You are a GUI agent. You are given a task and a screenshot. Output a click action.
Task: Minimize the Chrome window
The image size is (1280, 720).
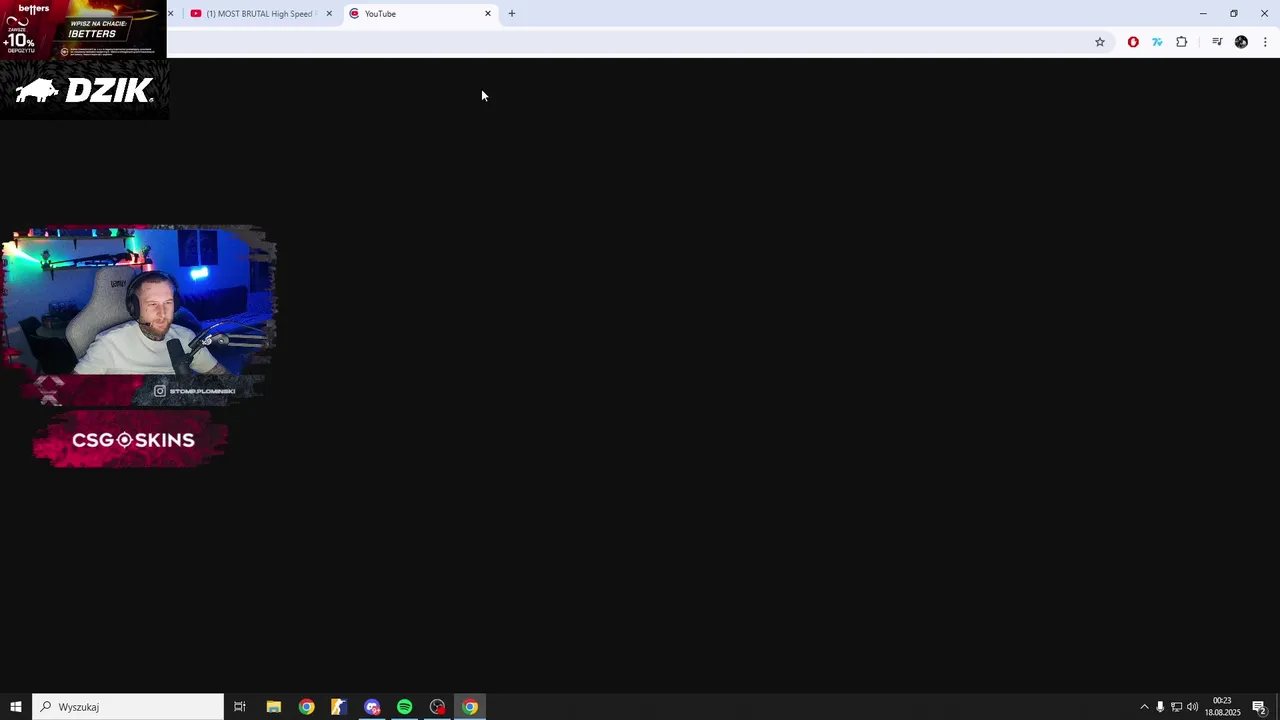click(1203, 14)
